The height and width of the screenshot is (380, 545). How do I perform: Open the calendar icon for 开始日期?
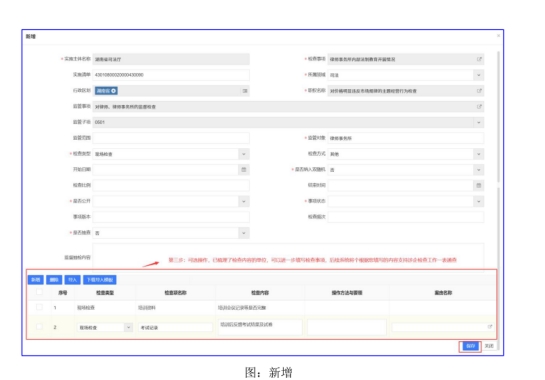tap(244, 170)
